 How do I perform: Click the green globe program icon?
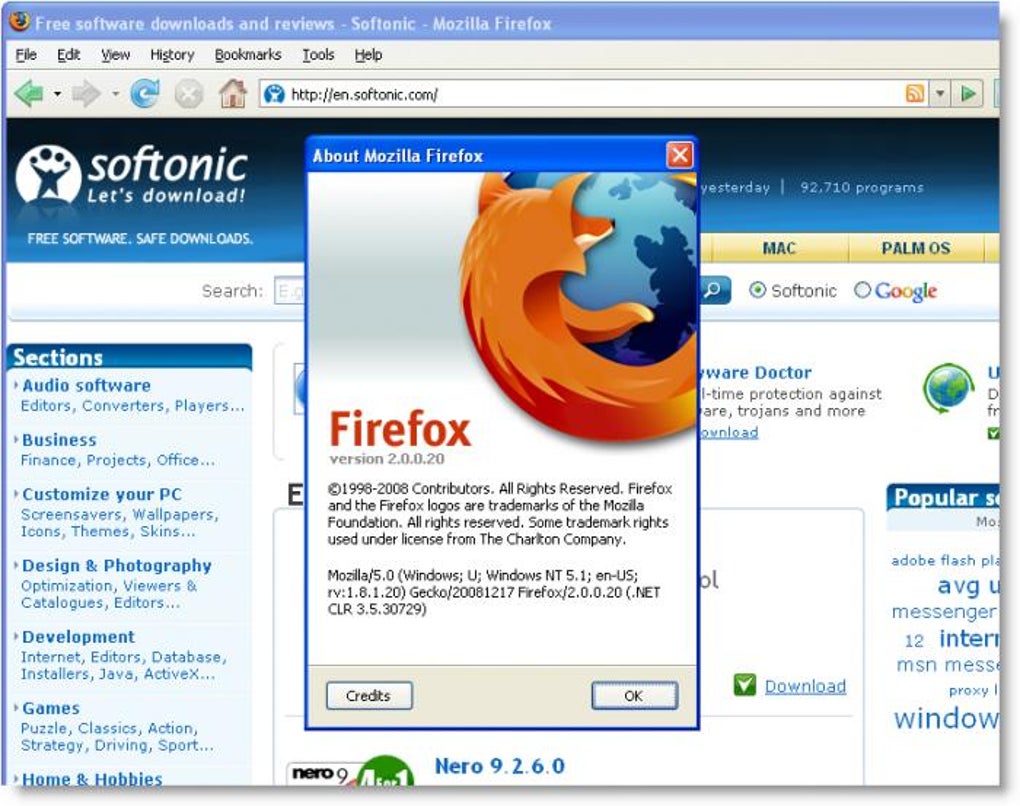(x=948, y=388)
